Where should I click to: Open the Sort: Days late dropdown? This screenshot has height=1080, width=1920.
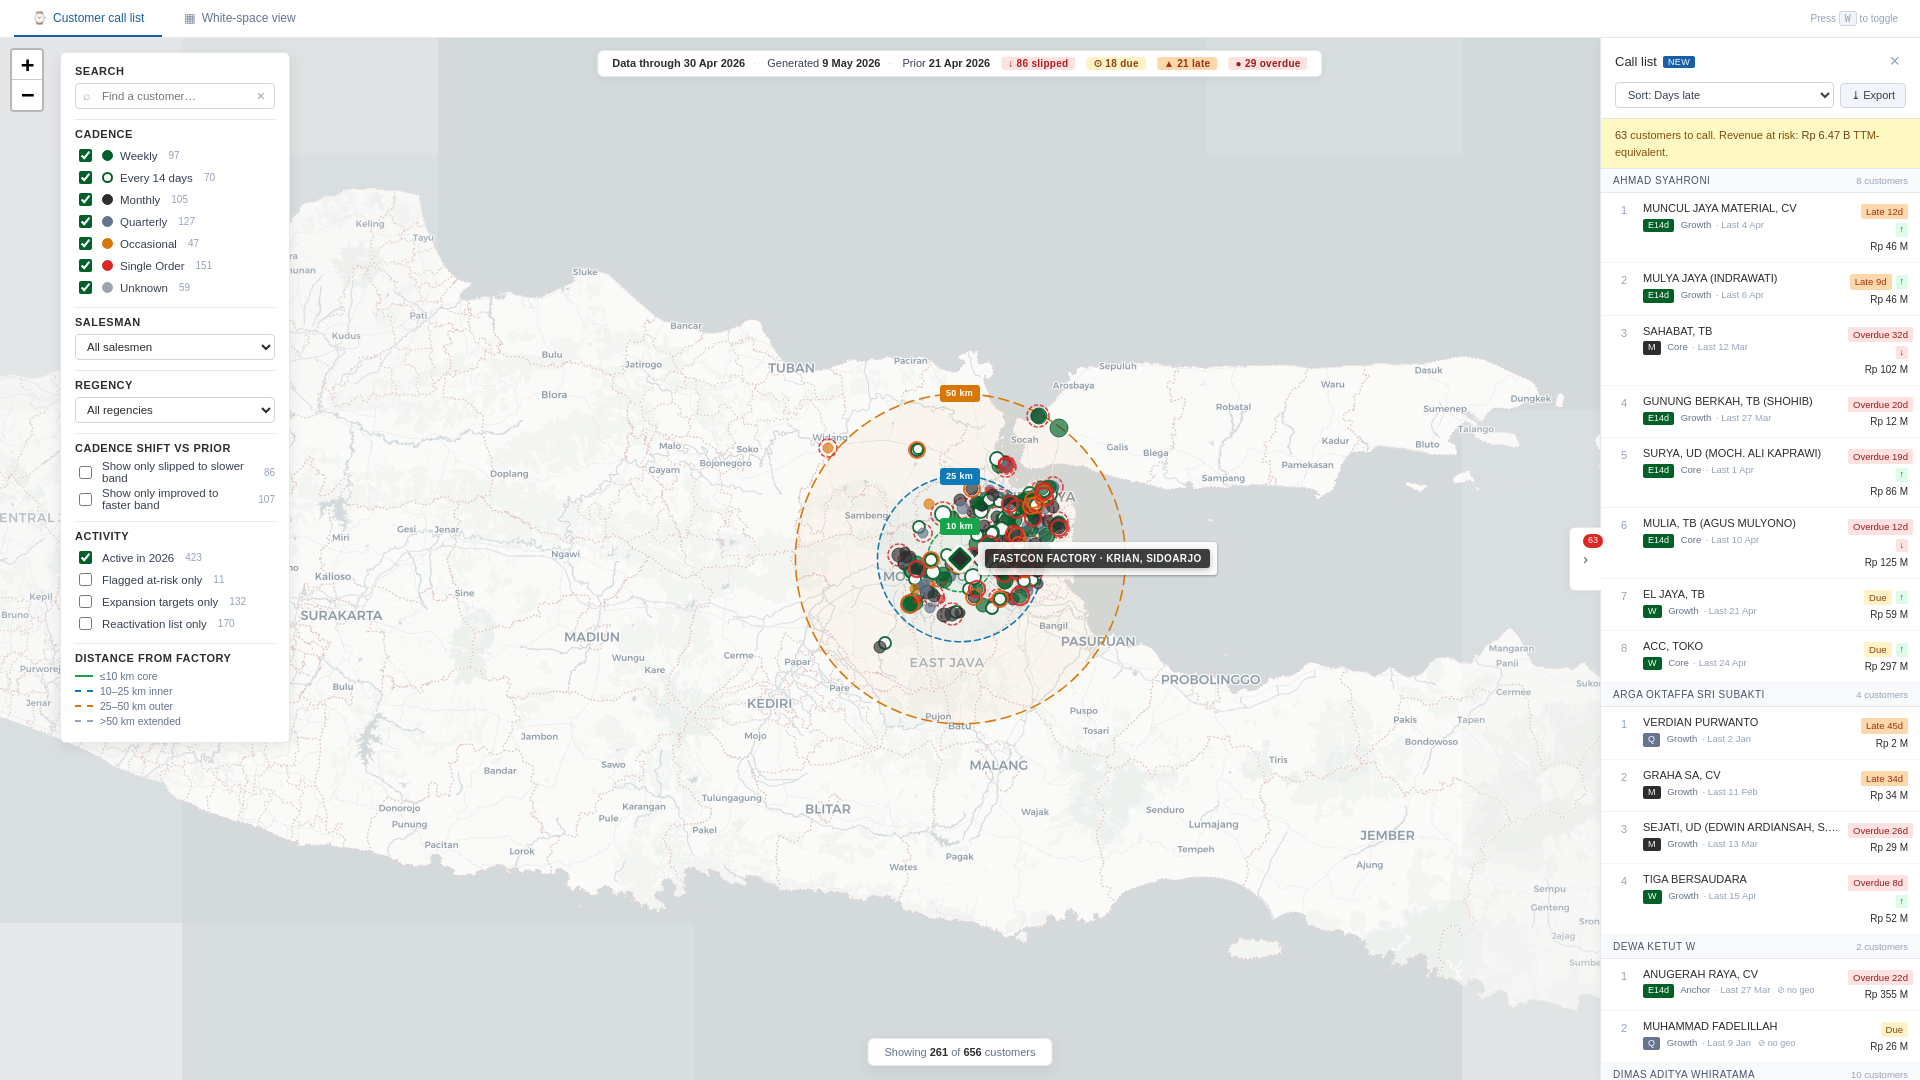coord(1724,95)
